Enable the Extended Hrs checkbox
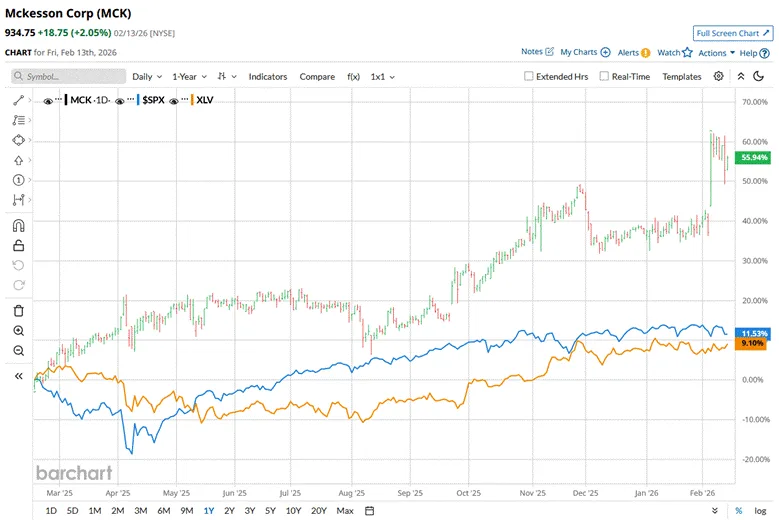The image size is (779, 520). (x=530, y=76)
